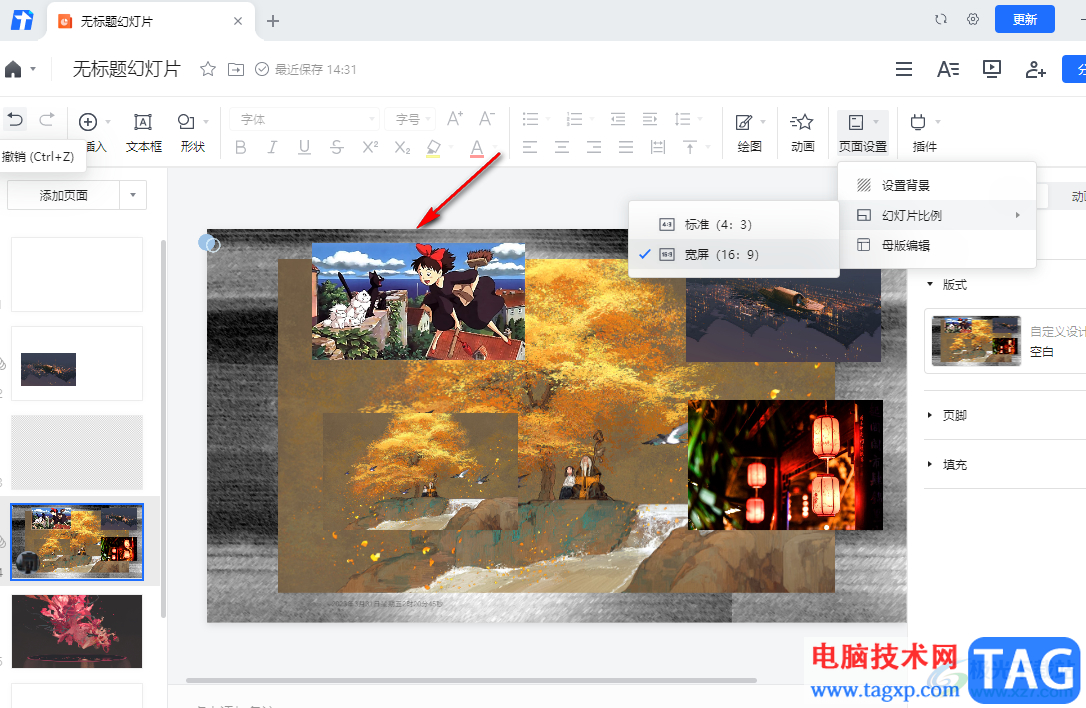Click the slide panel vertical scrollbar

tap(163, 428)
